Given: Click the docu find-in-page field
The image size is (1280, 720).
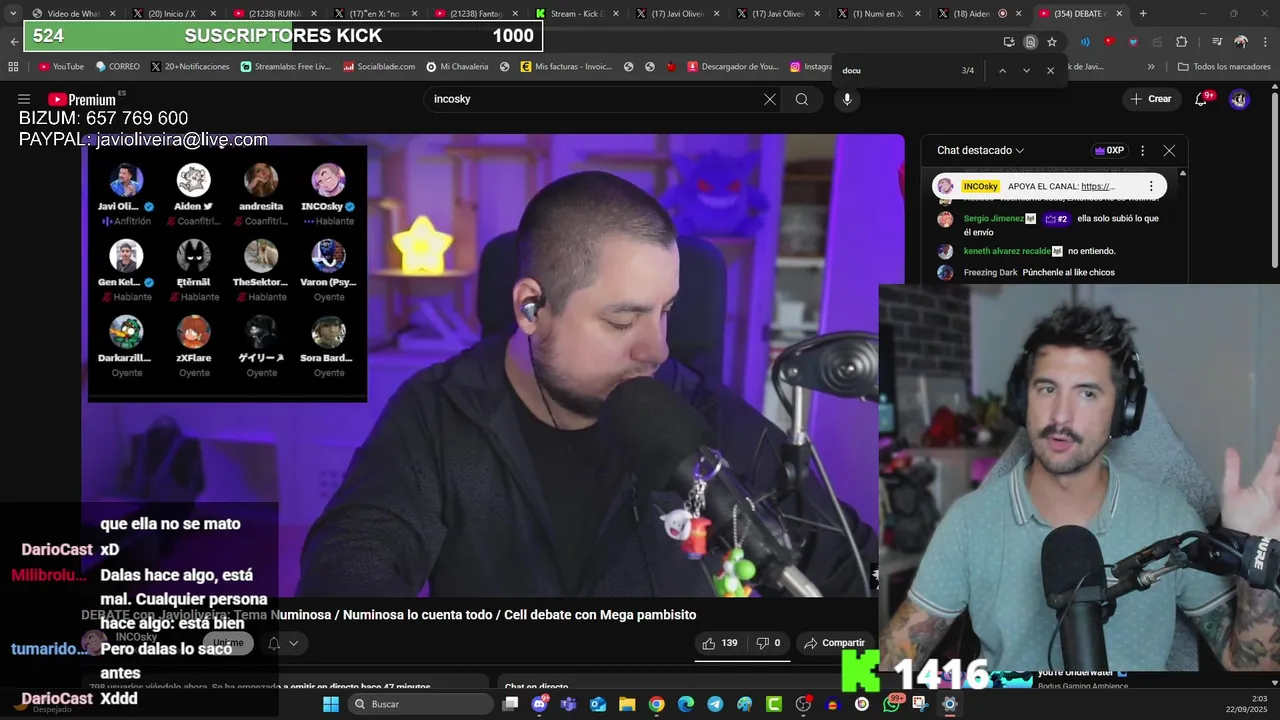Looking at the screenshot, I should click(x=895, y=70).
